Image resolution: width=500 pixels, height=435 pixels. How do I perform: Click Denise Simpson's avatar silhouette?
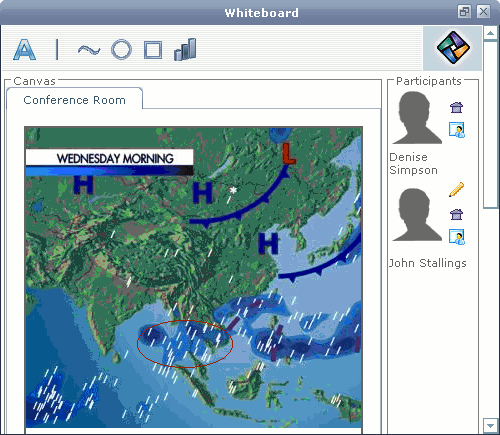point(417,117)
